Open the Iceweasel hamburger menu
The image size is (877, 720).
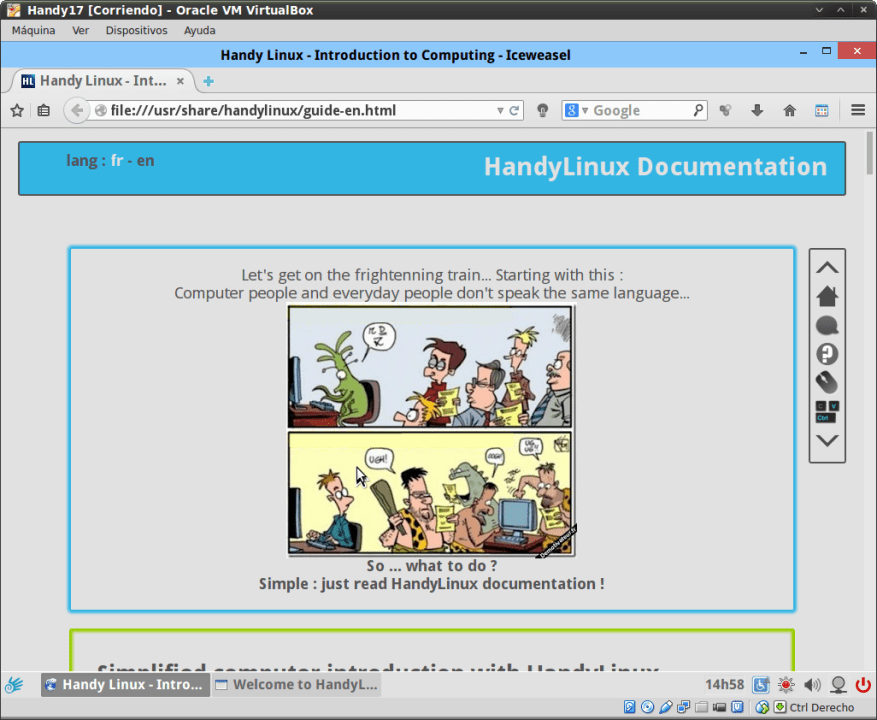pyautogui.click(x=857, y=110)
